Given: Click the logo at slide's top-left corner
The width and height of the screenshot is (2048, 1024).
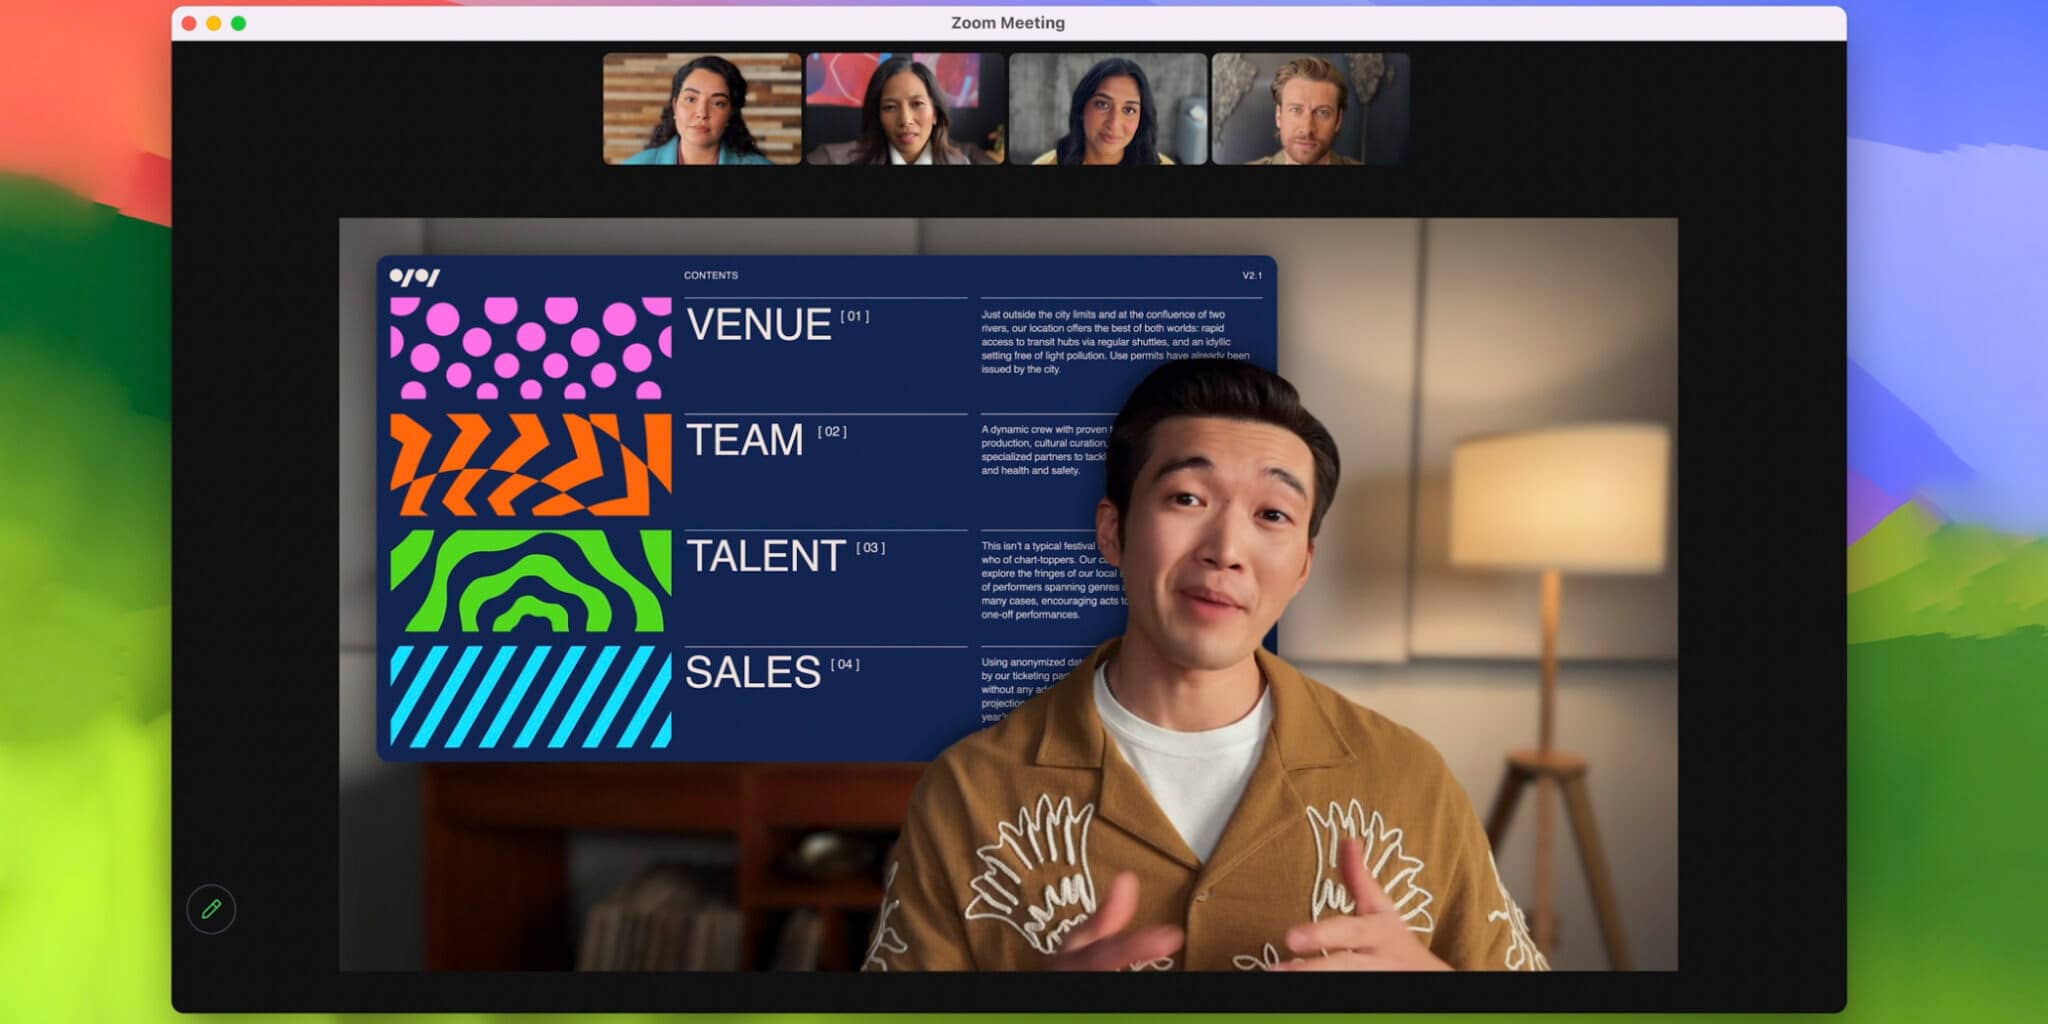Looking at the screenshot, I should click(414, 276).
